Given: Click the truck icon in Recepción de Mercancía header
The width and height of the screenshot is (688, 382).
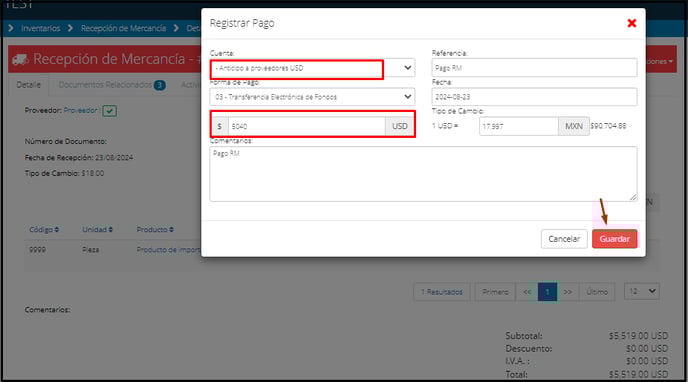Looking at the screenshot, I should (x=20, y=59).
